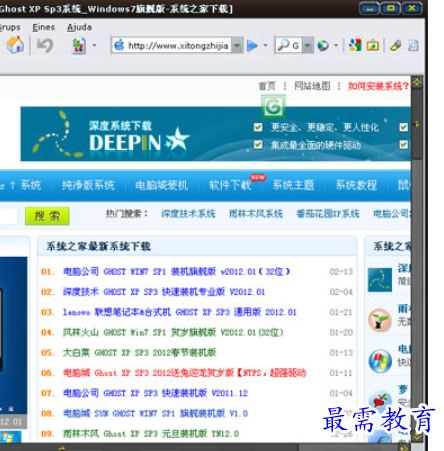444x451 pixels.
Task: Click the blue Go arrow beside the address
Action: point(252,45)
